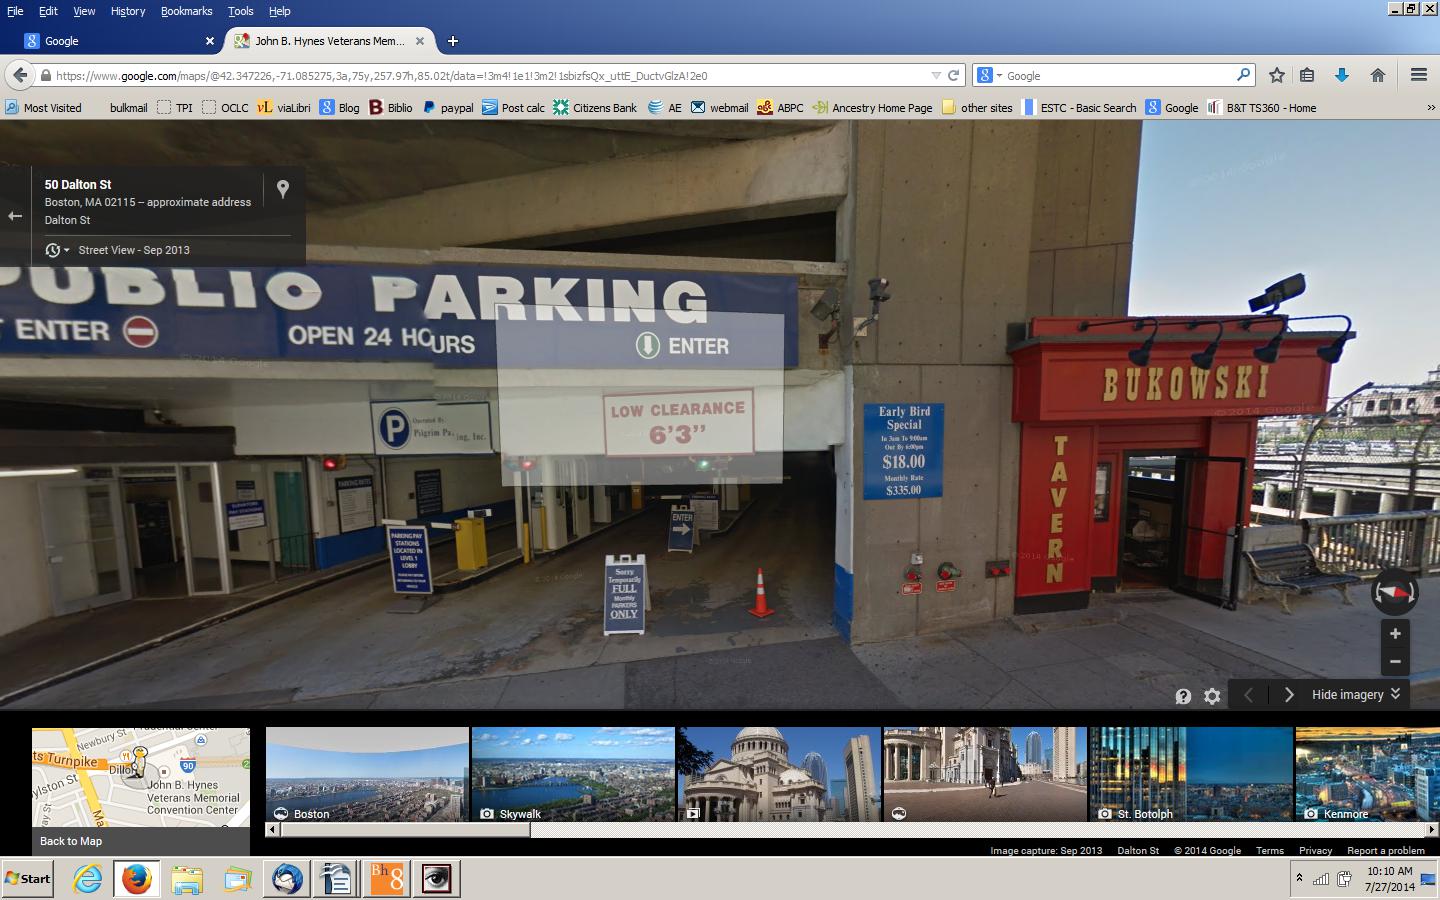This screenshot has width=1440, height=900.
Task: Open the Boston photo sphere thumbnail
Action: 367,774
